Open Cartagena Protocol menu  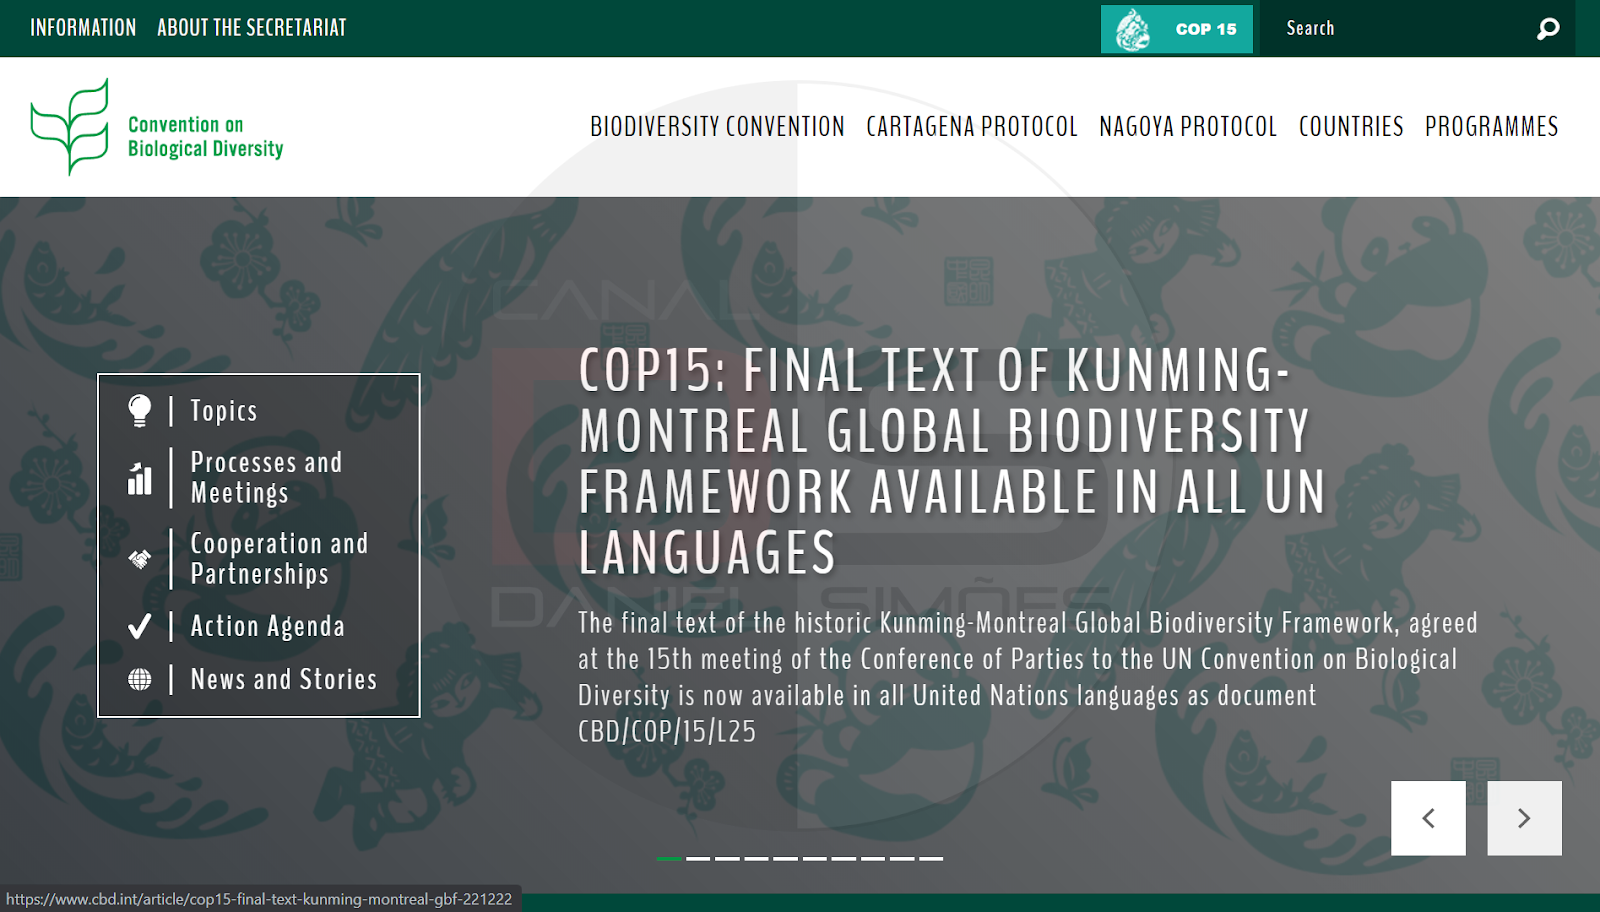[x=972, y=127]
